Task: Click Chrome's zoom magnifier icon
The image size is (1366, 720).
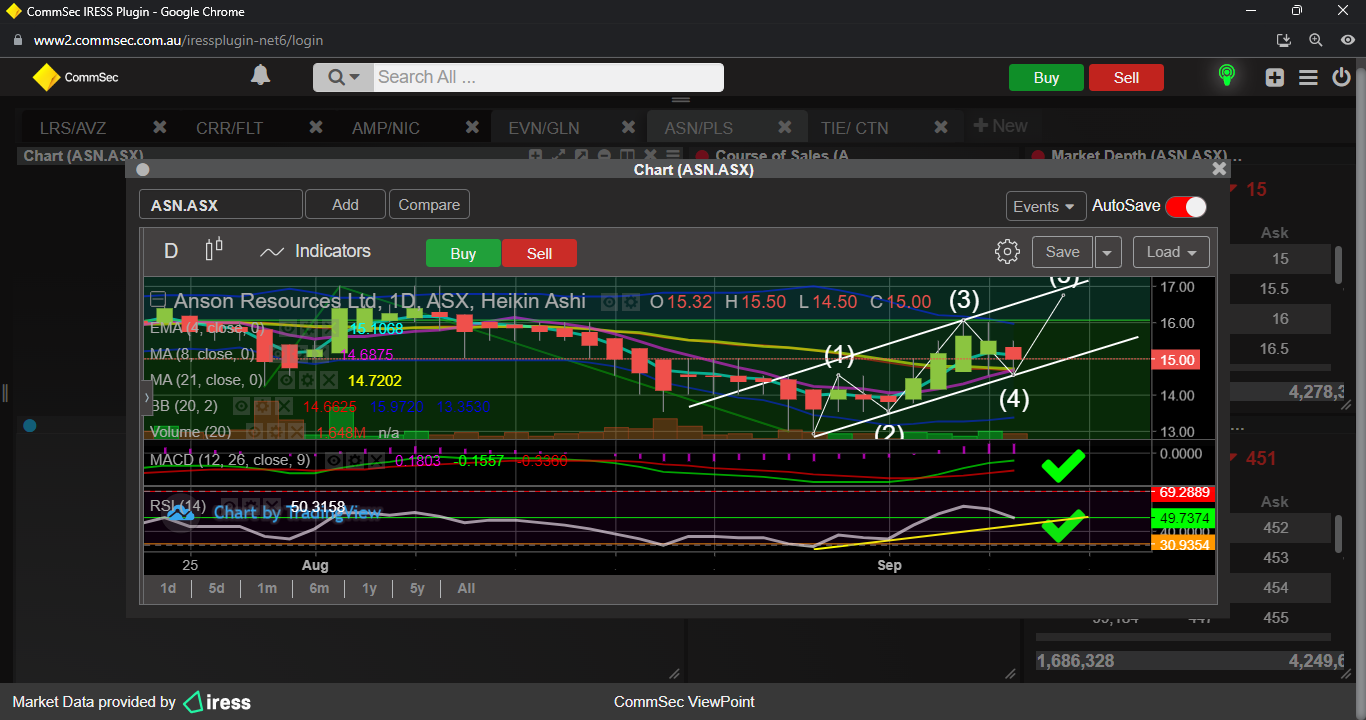Action: pyautogui.click(x=1315, y=40)
